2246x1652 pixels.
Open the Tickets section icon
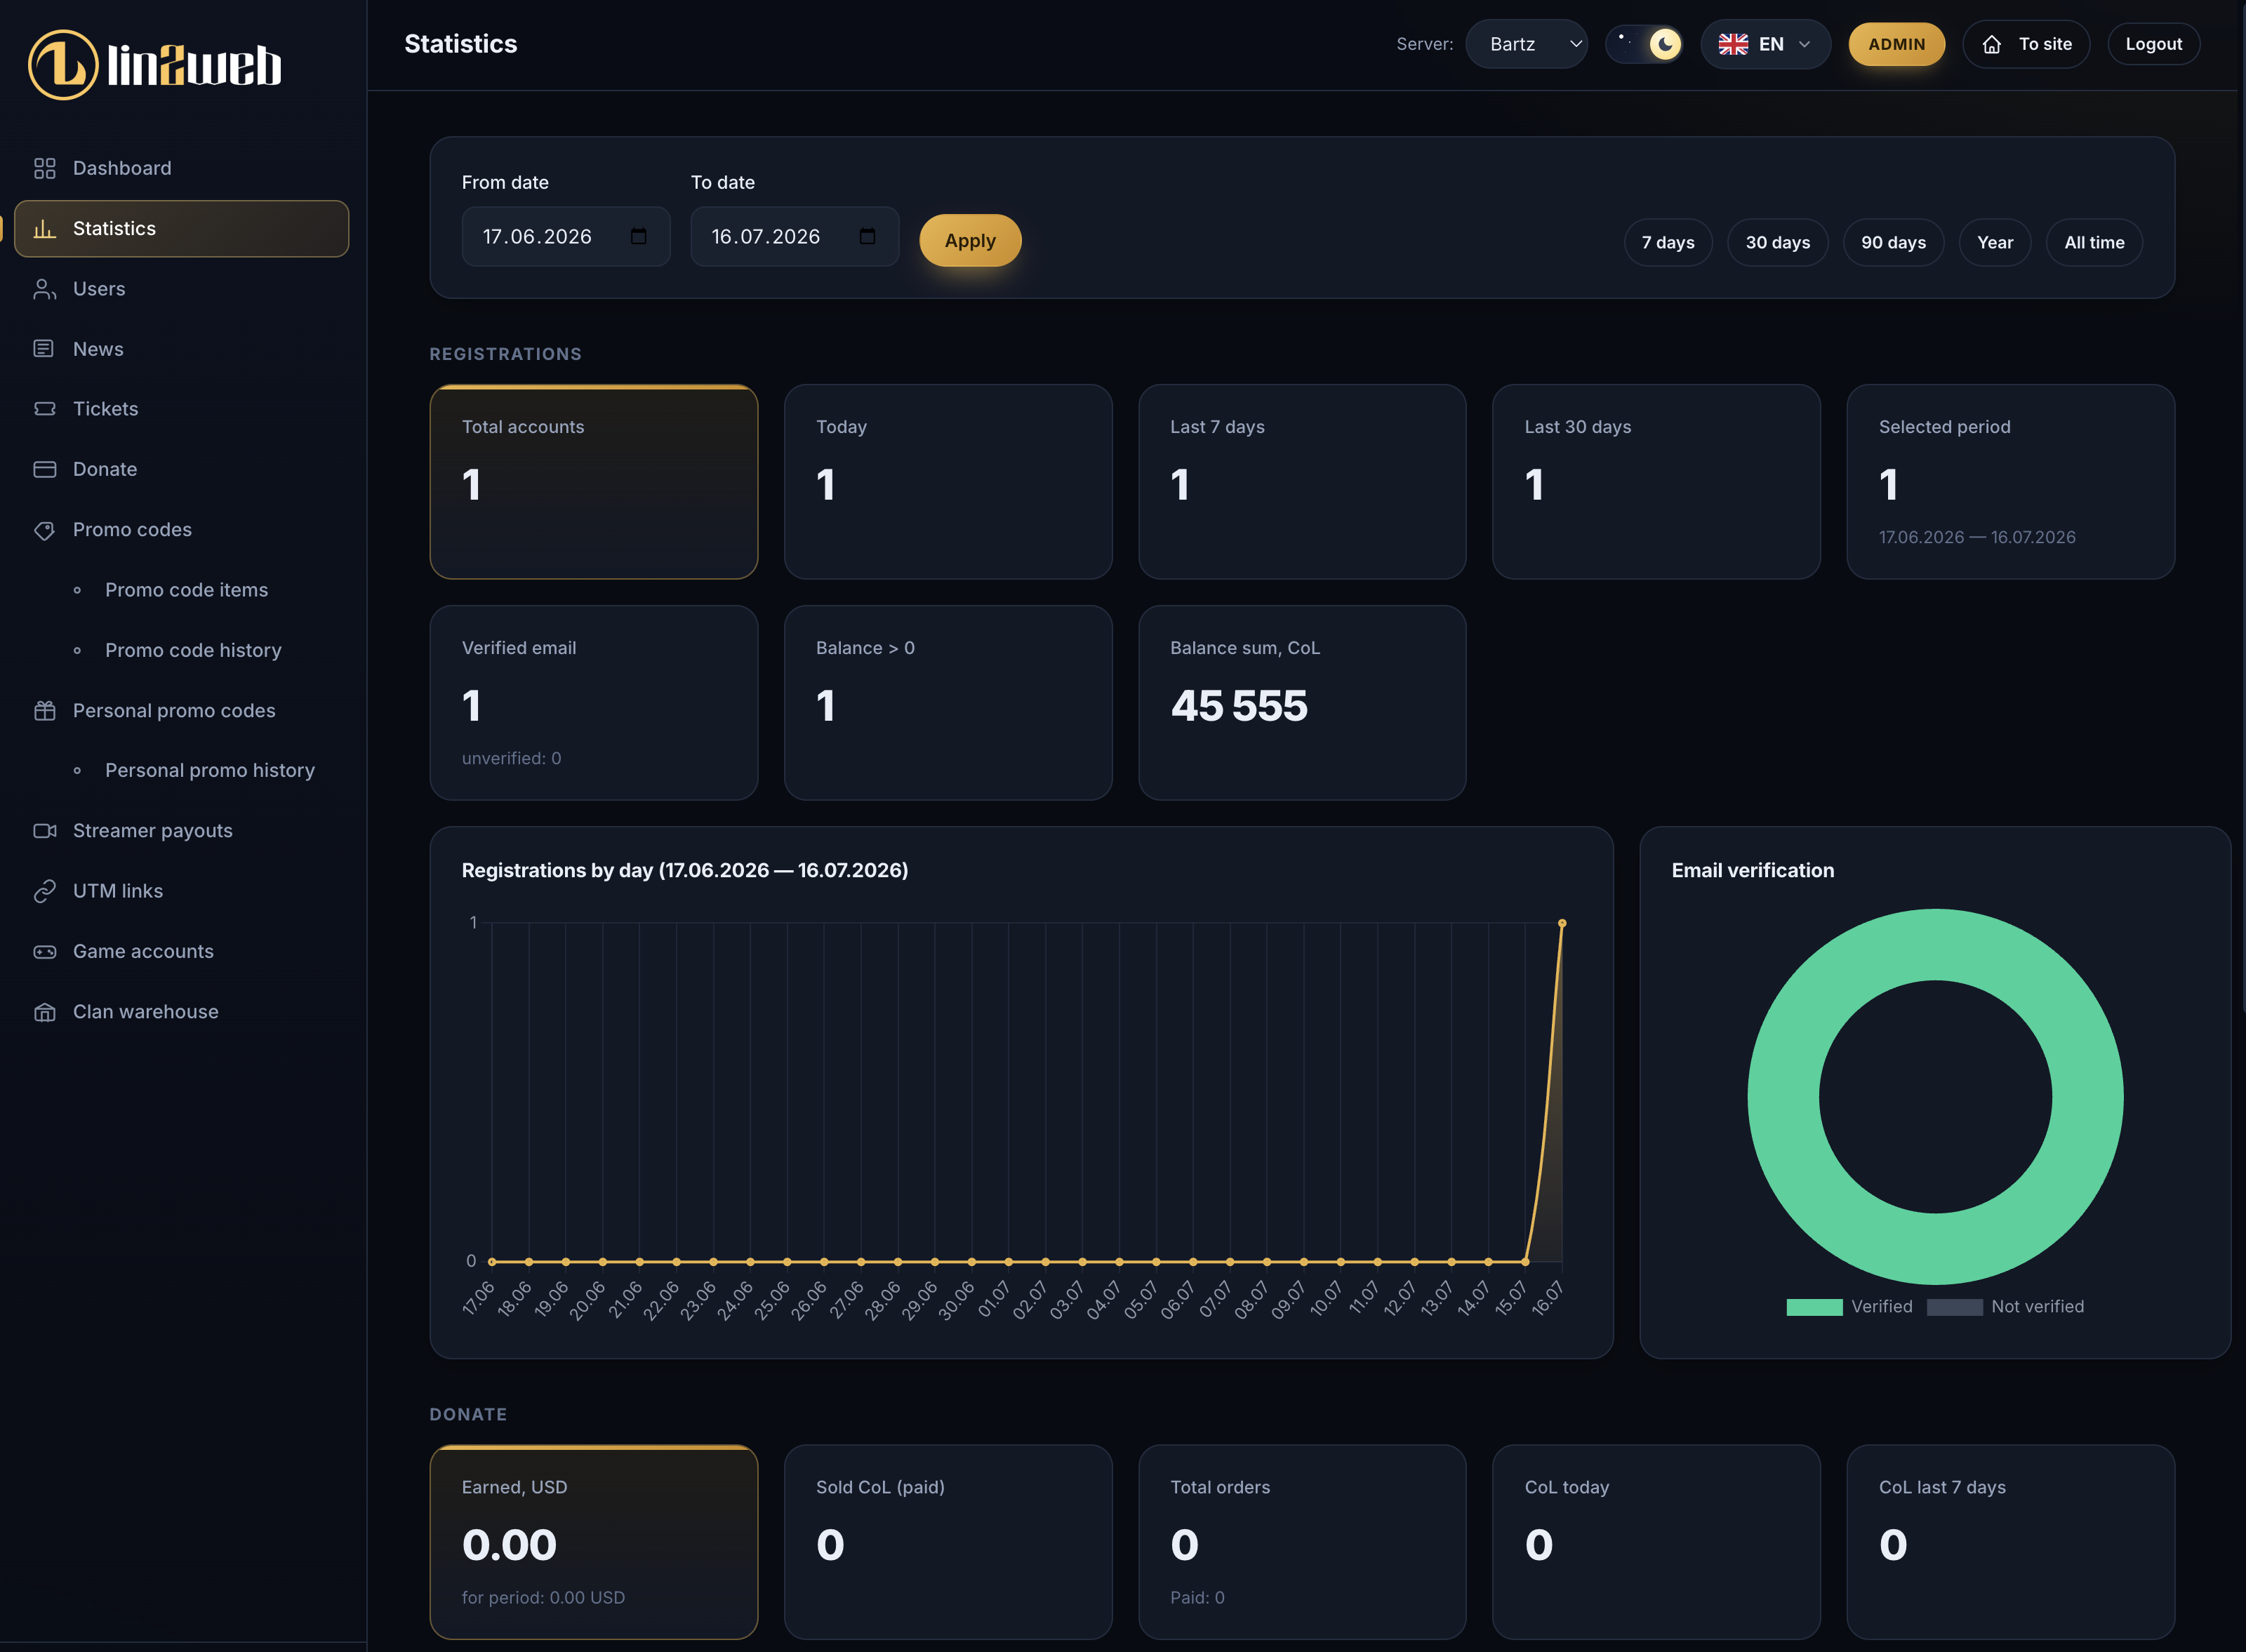(44, 409)
